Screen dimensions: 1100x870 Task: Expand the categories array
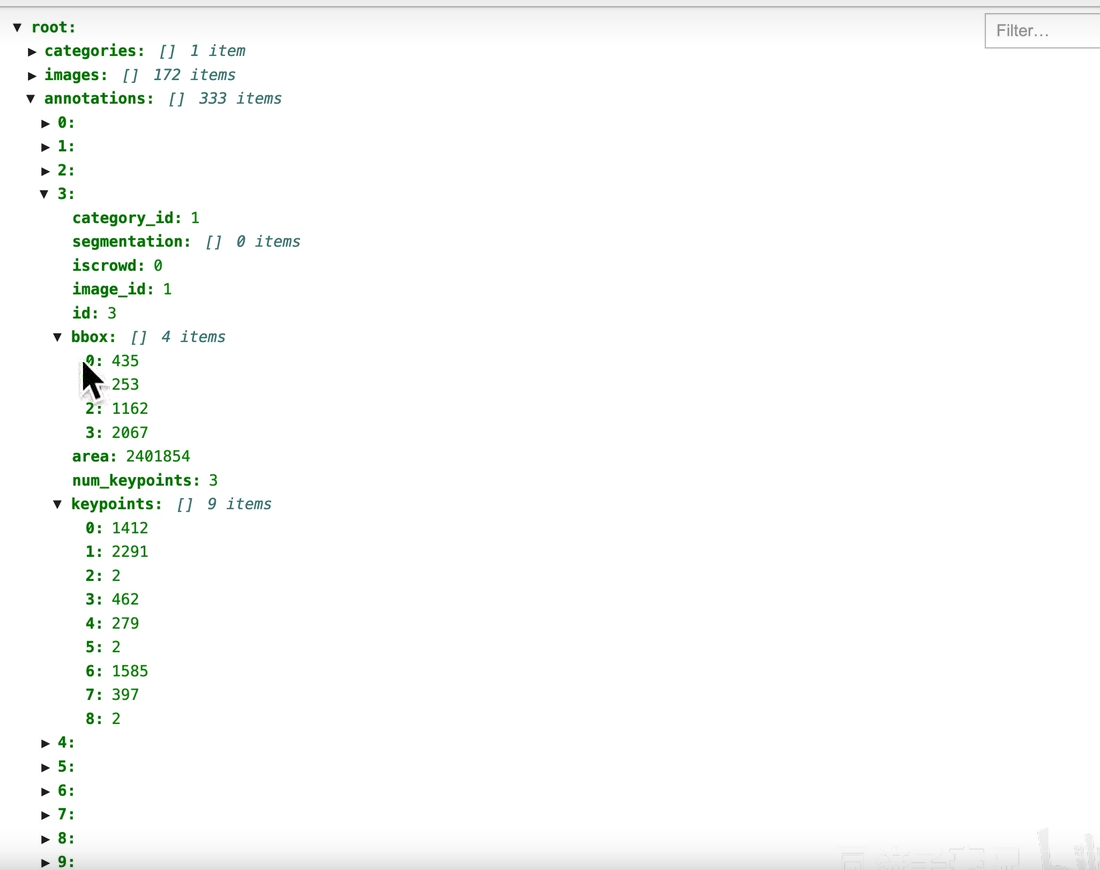coord(32,51)
